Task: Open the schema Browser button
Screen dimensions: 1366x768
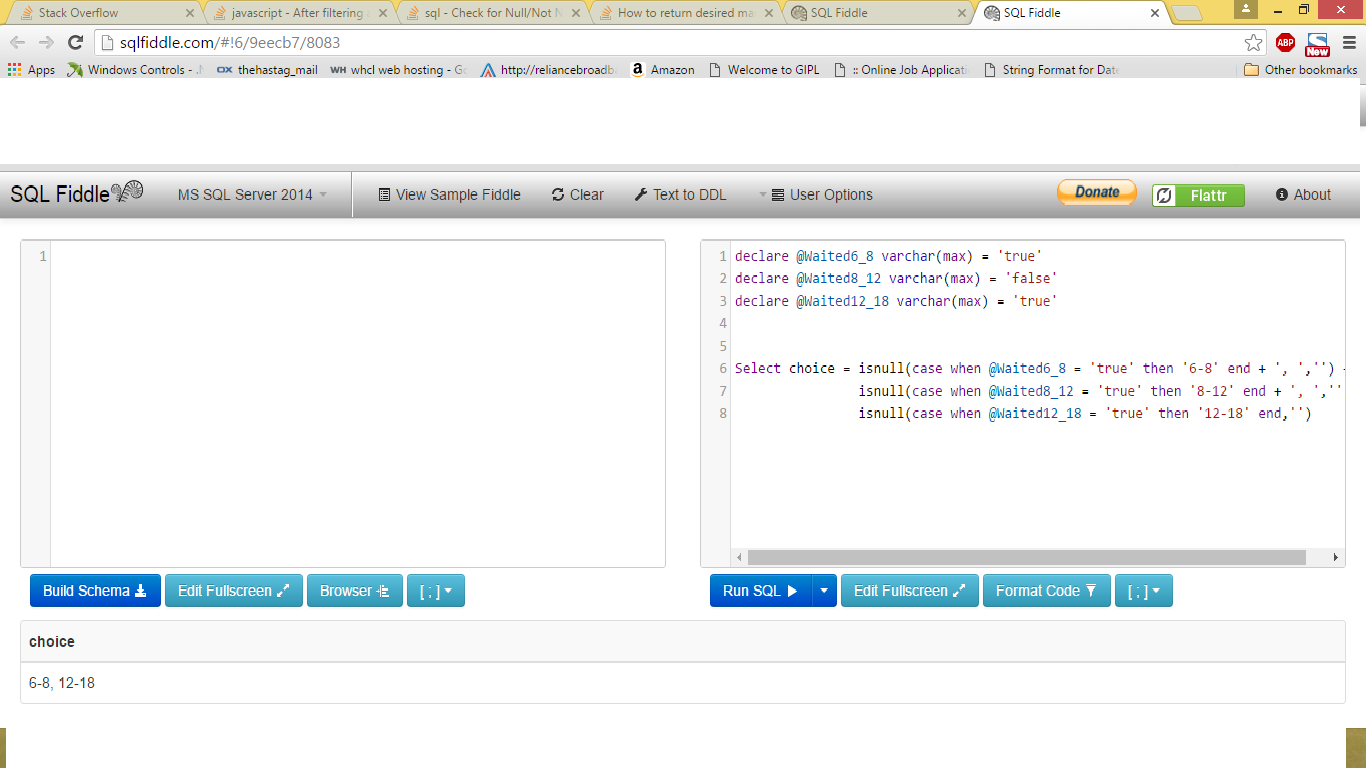Action: coord(355,591)
